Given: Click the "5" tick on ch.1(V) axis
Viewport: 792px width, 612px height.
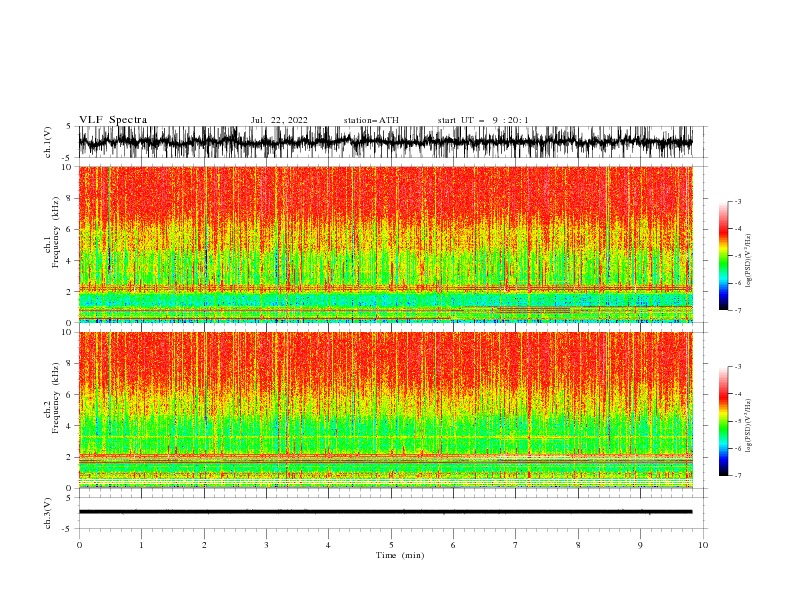Looking at the screenshot, I should pos(70,126).
